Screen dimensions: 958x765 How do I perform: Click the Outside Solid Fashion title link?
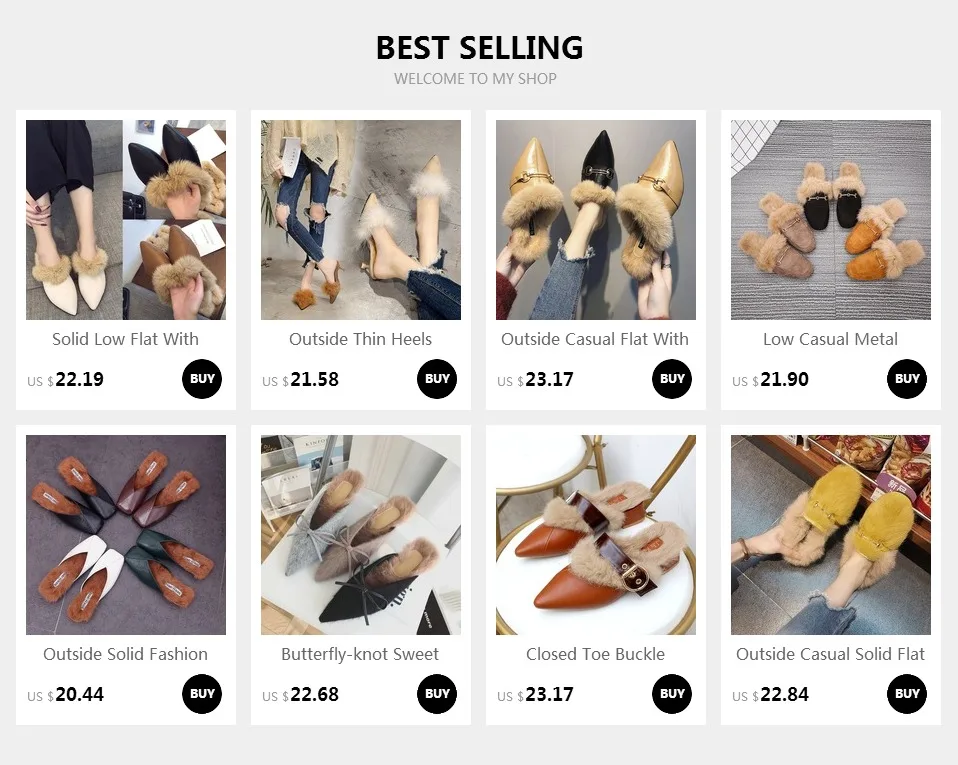(x=125, y=654)
